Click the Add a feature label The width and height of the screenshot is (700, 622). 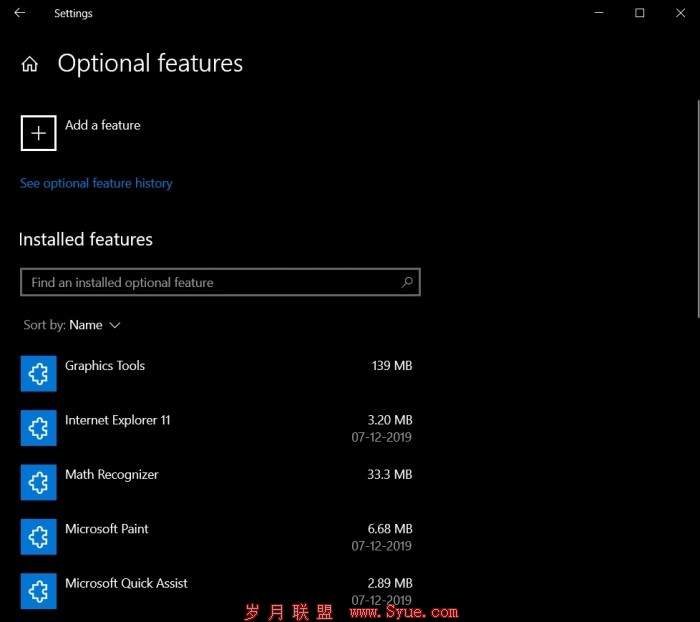click(103, 125)
